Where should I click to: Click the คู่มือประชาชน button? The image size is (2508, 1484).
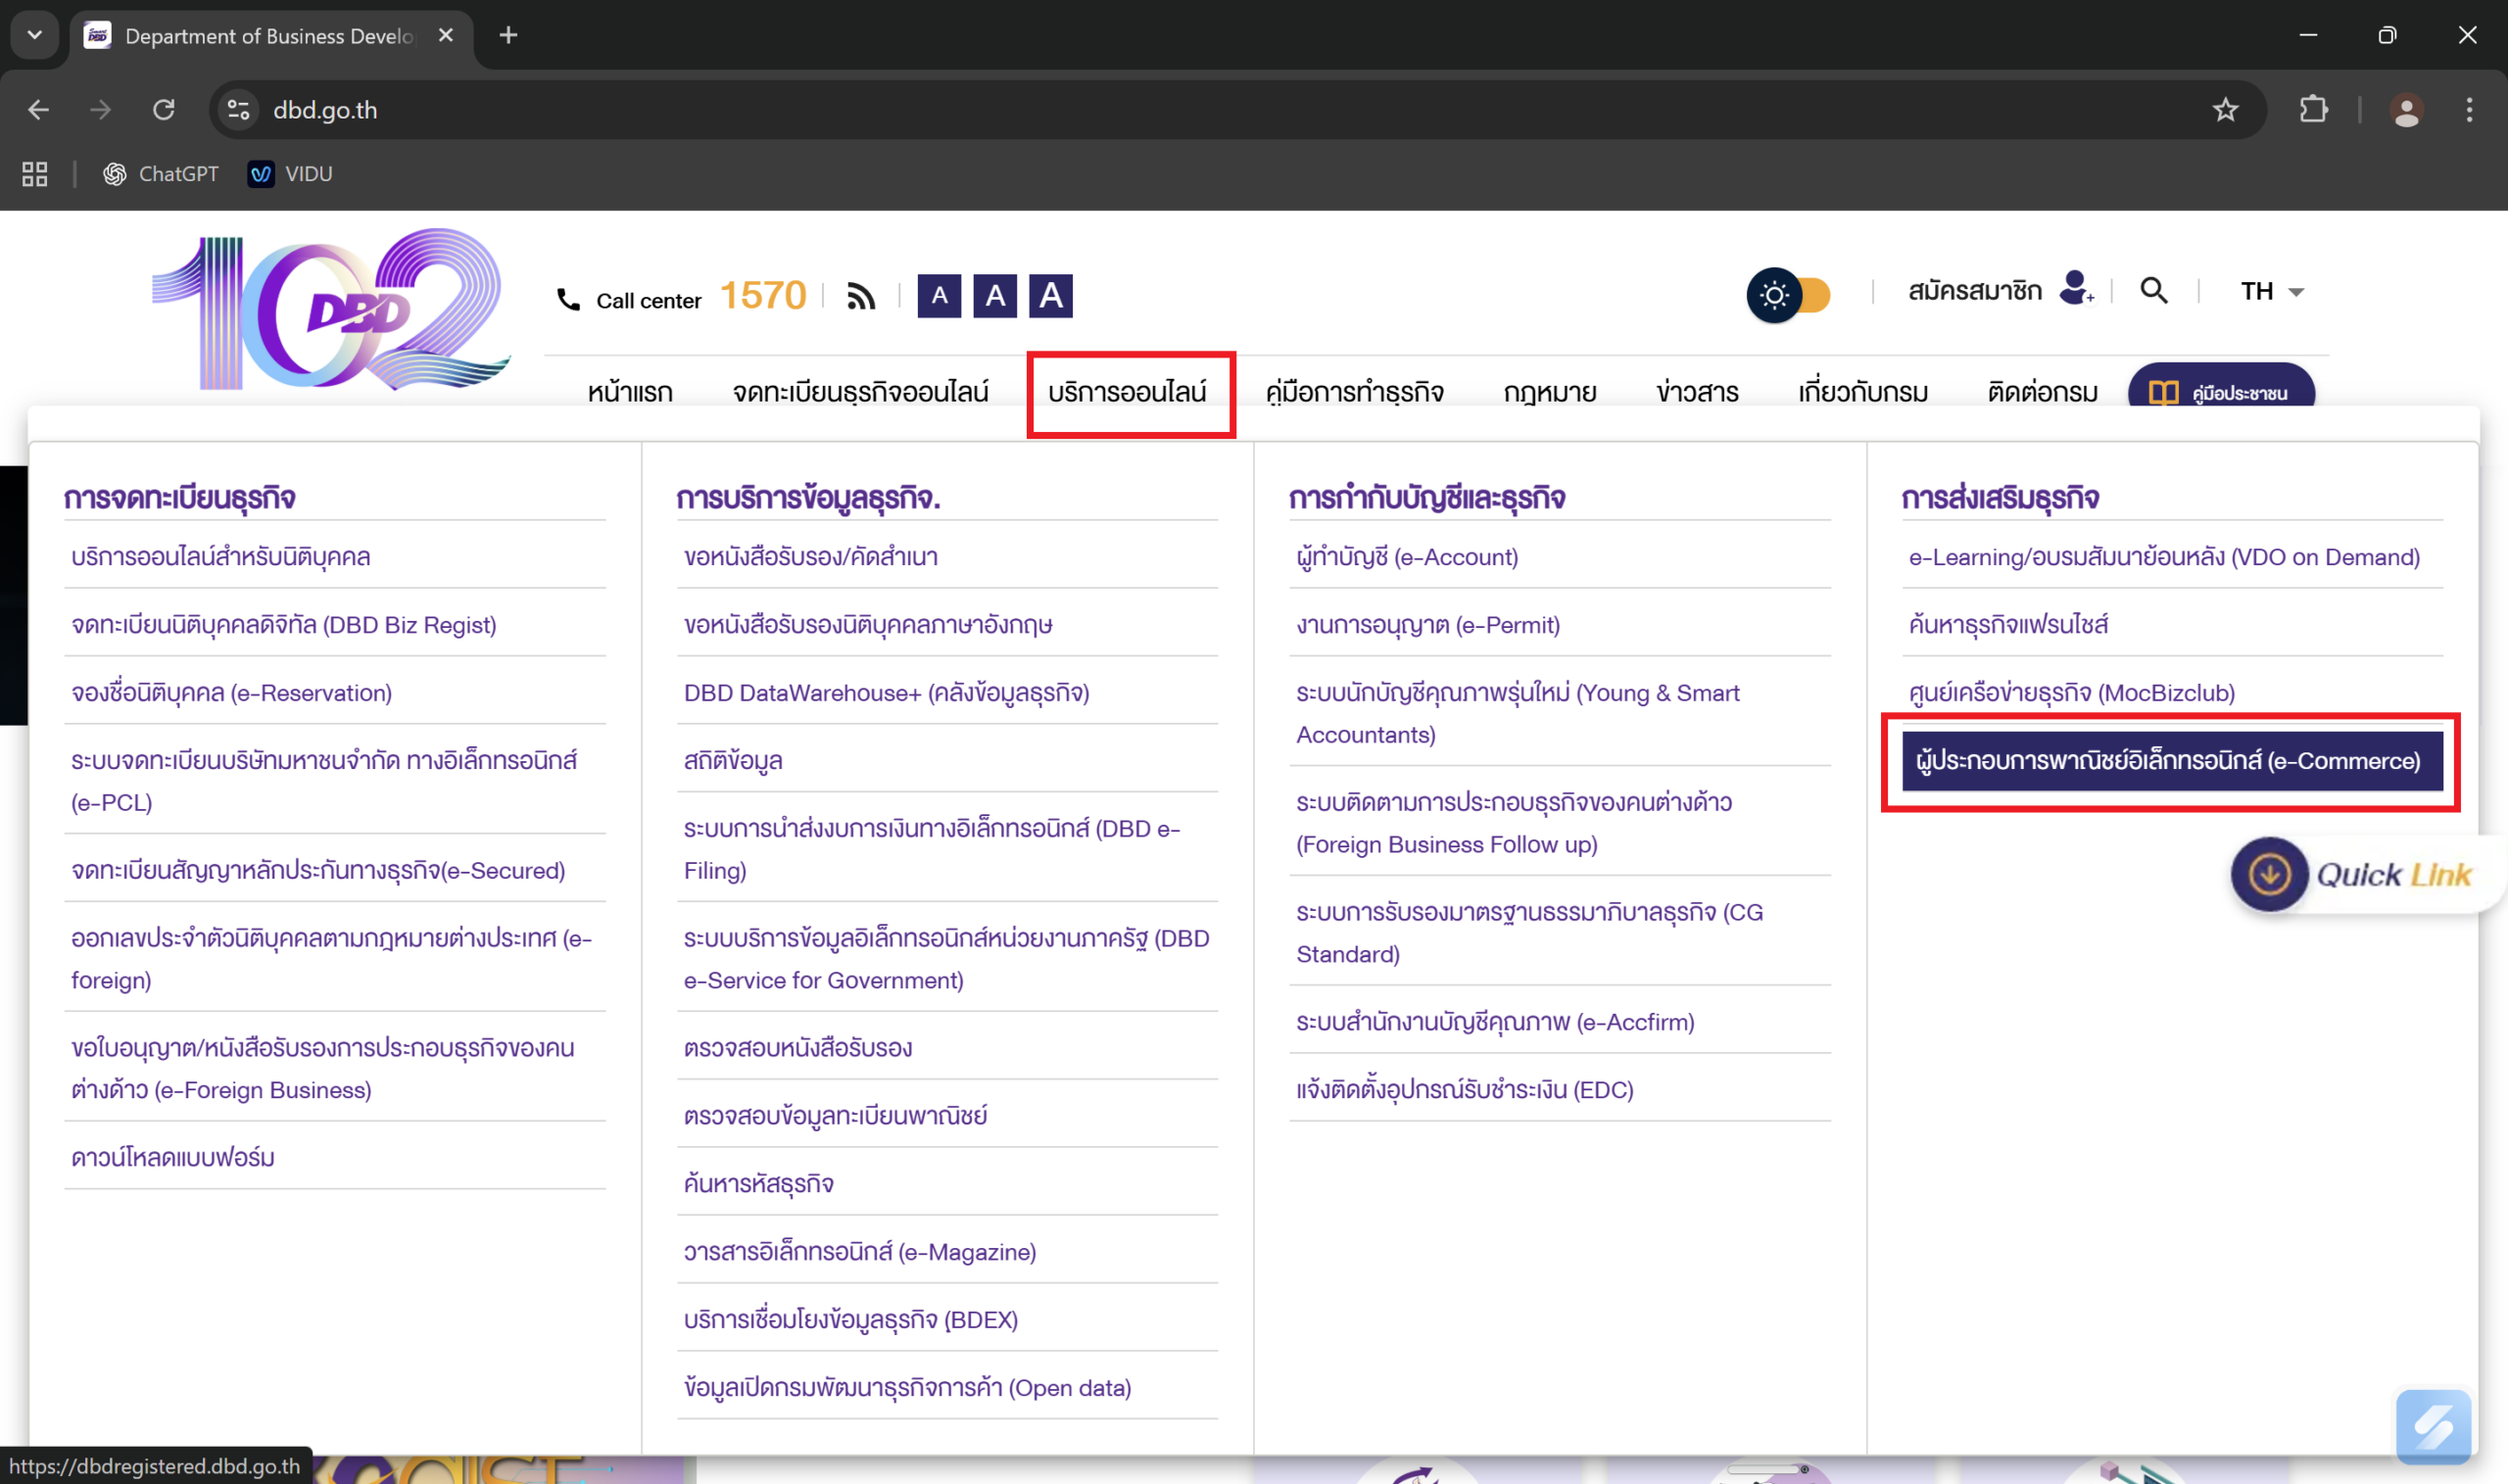[2221, 392]
